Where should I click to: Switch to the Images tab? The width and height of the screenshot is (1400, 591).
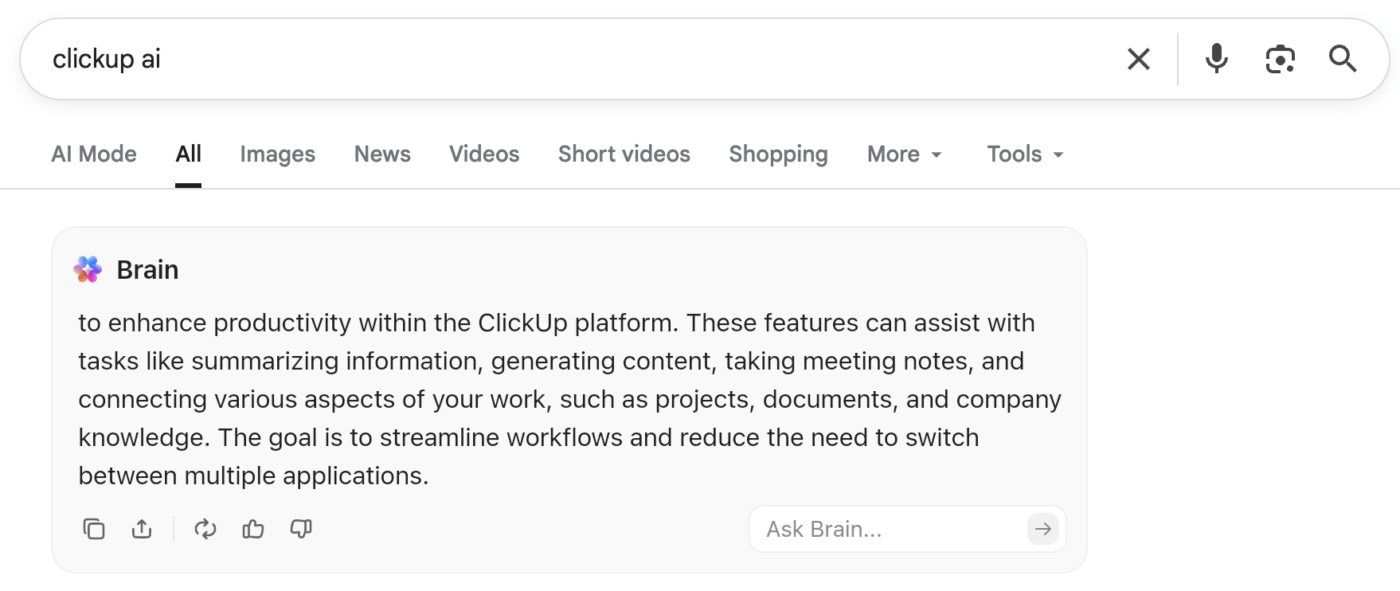[277, 154]
